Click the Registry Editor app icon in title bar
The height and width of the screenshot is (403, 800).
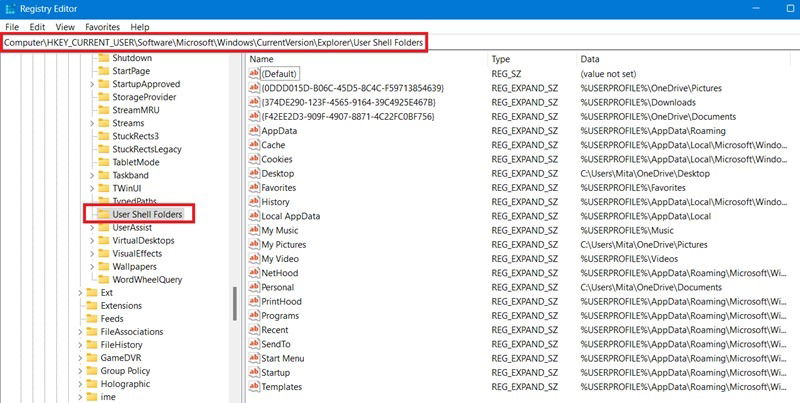[x=10, y=9]
